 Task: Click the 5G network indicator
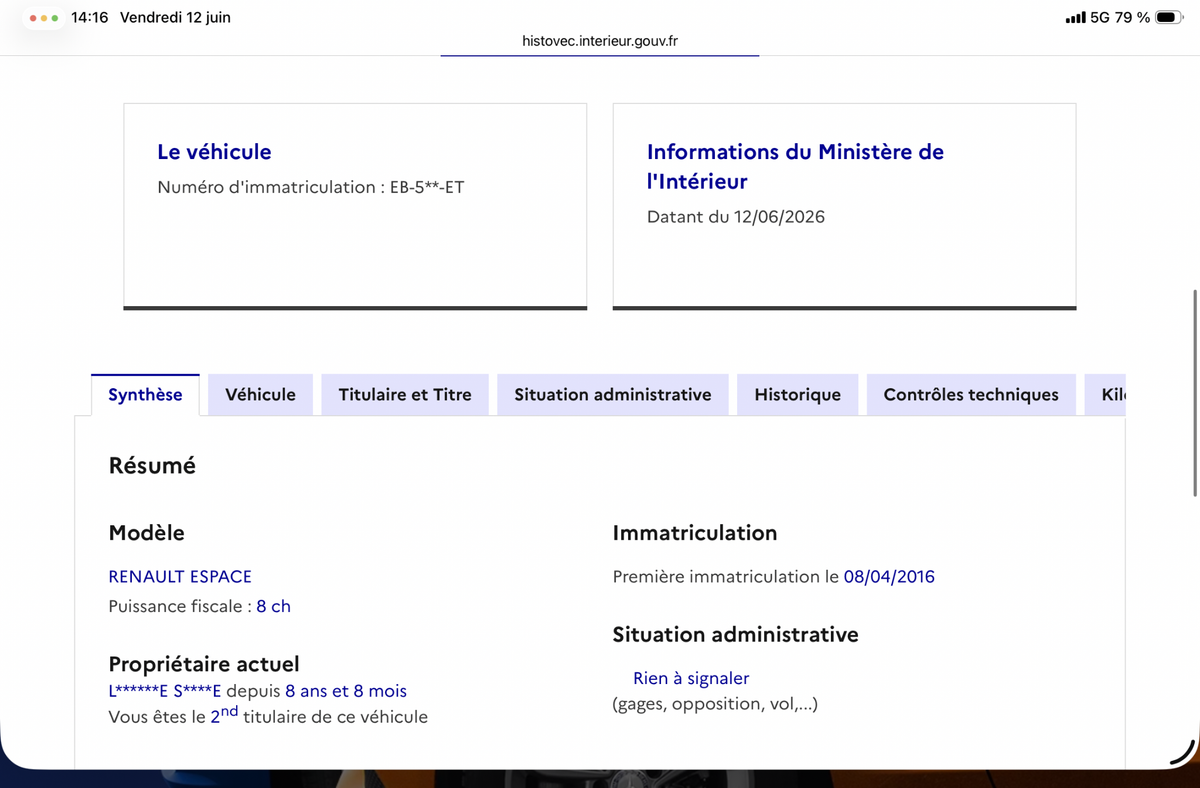pos(1100,17)
